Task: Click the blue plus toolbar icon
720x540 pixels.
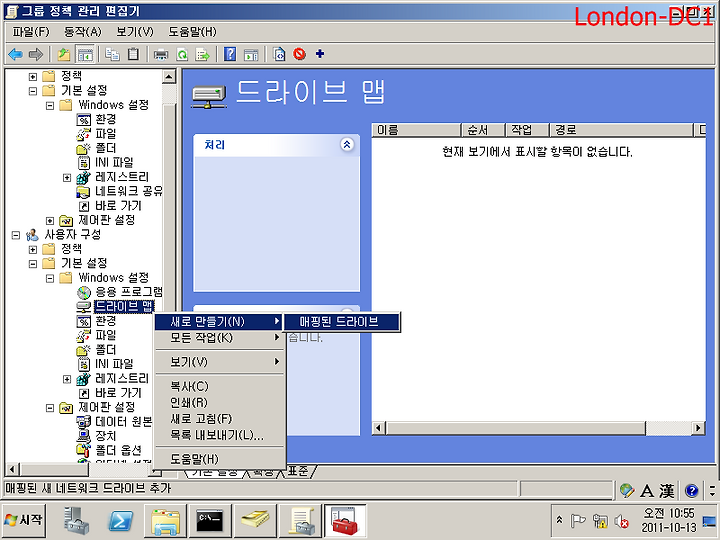Action: [x=320, y=54]
